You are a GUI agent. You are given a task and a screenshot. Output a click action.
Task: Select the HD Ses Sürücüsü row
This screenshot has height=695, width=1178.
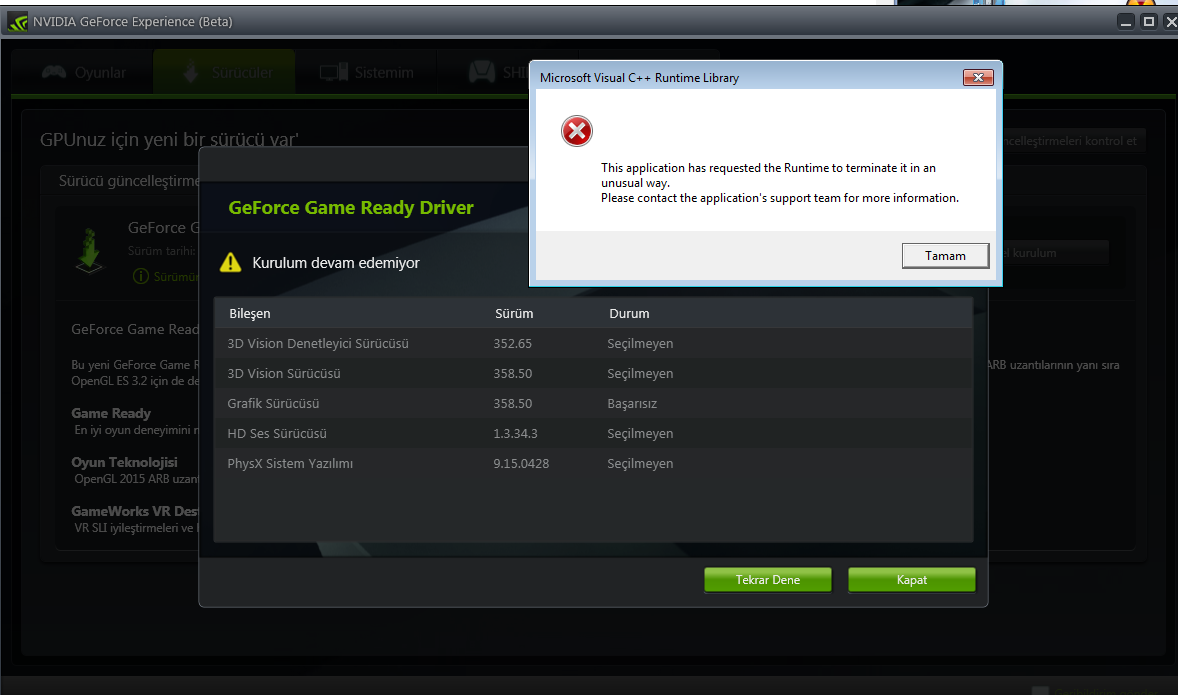[x=594, y=434]
